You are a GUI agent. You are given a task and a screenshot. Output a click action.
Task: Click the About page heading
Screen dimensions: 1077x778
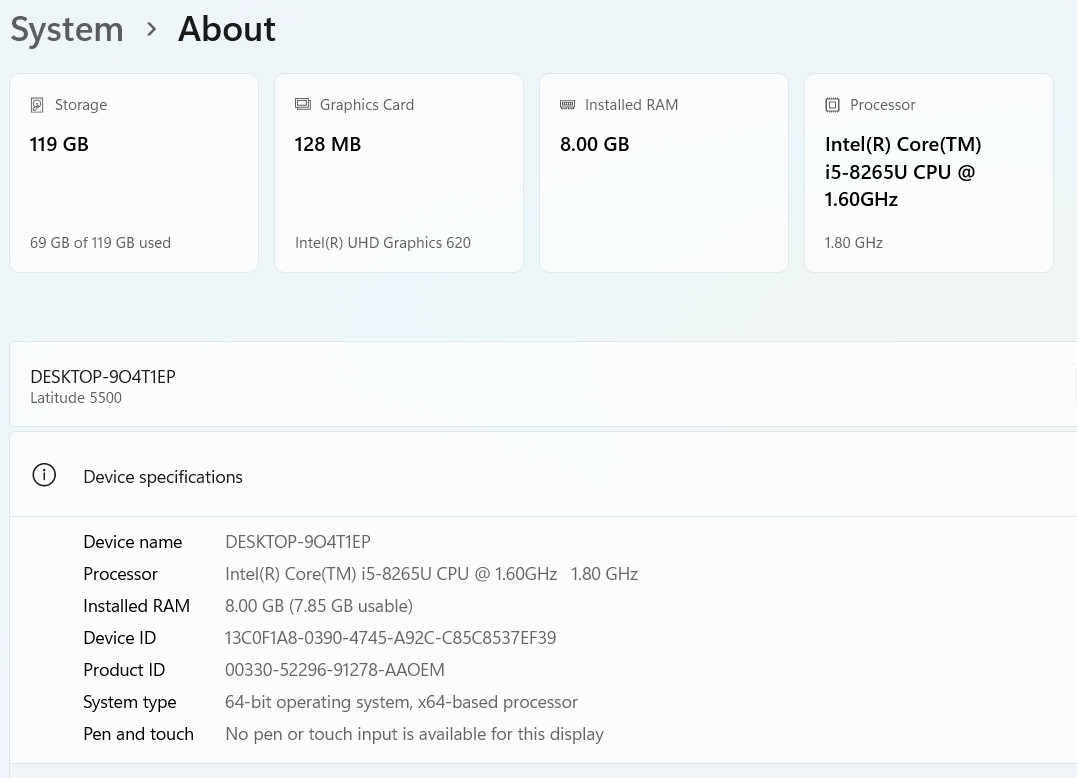[x=226, y=29]
